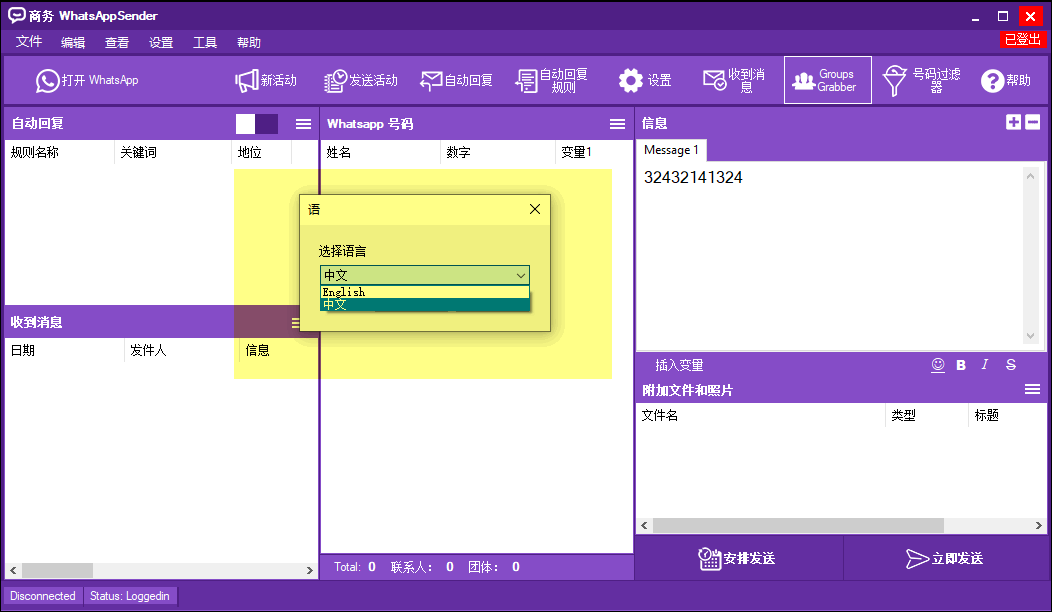Choose 中文 from the language list

point(425,305)
